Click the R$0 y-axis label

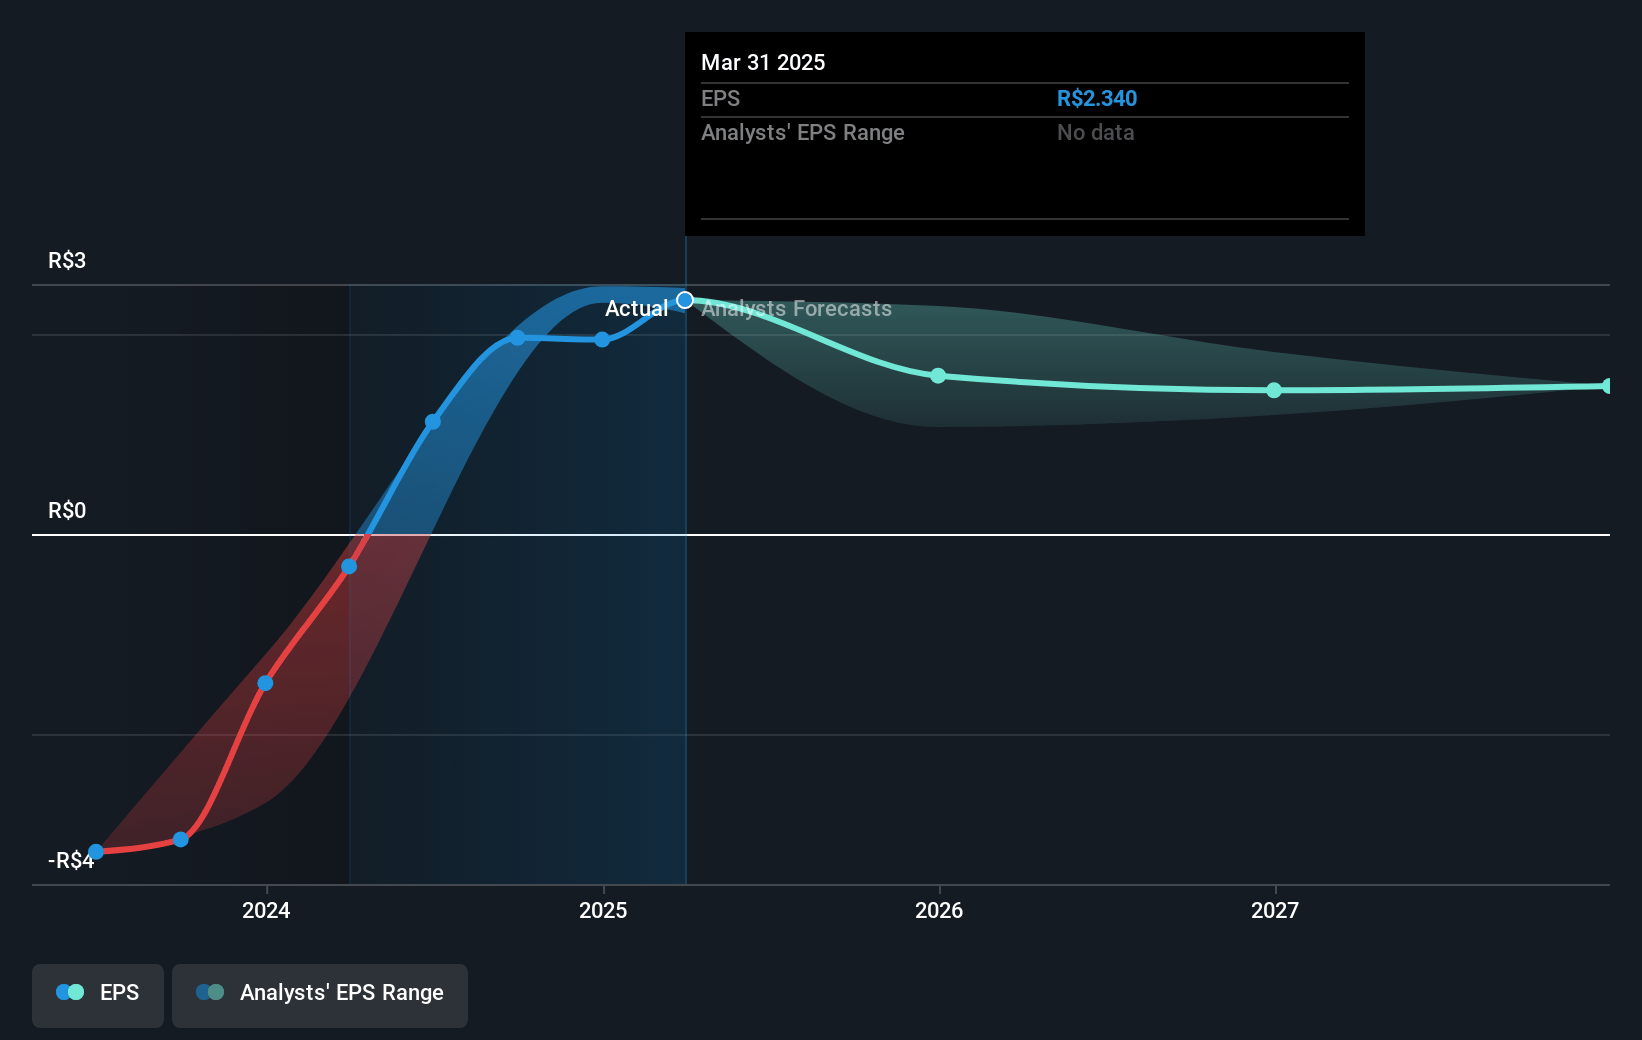click(x=67, y=511)
